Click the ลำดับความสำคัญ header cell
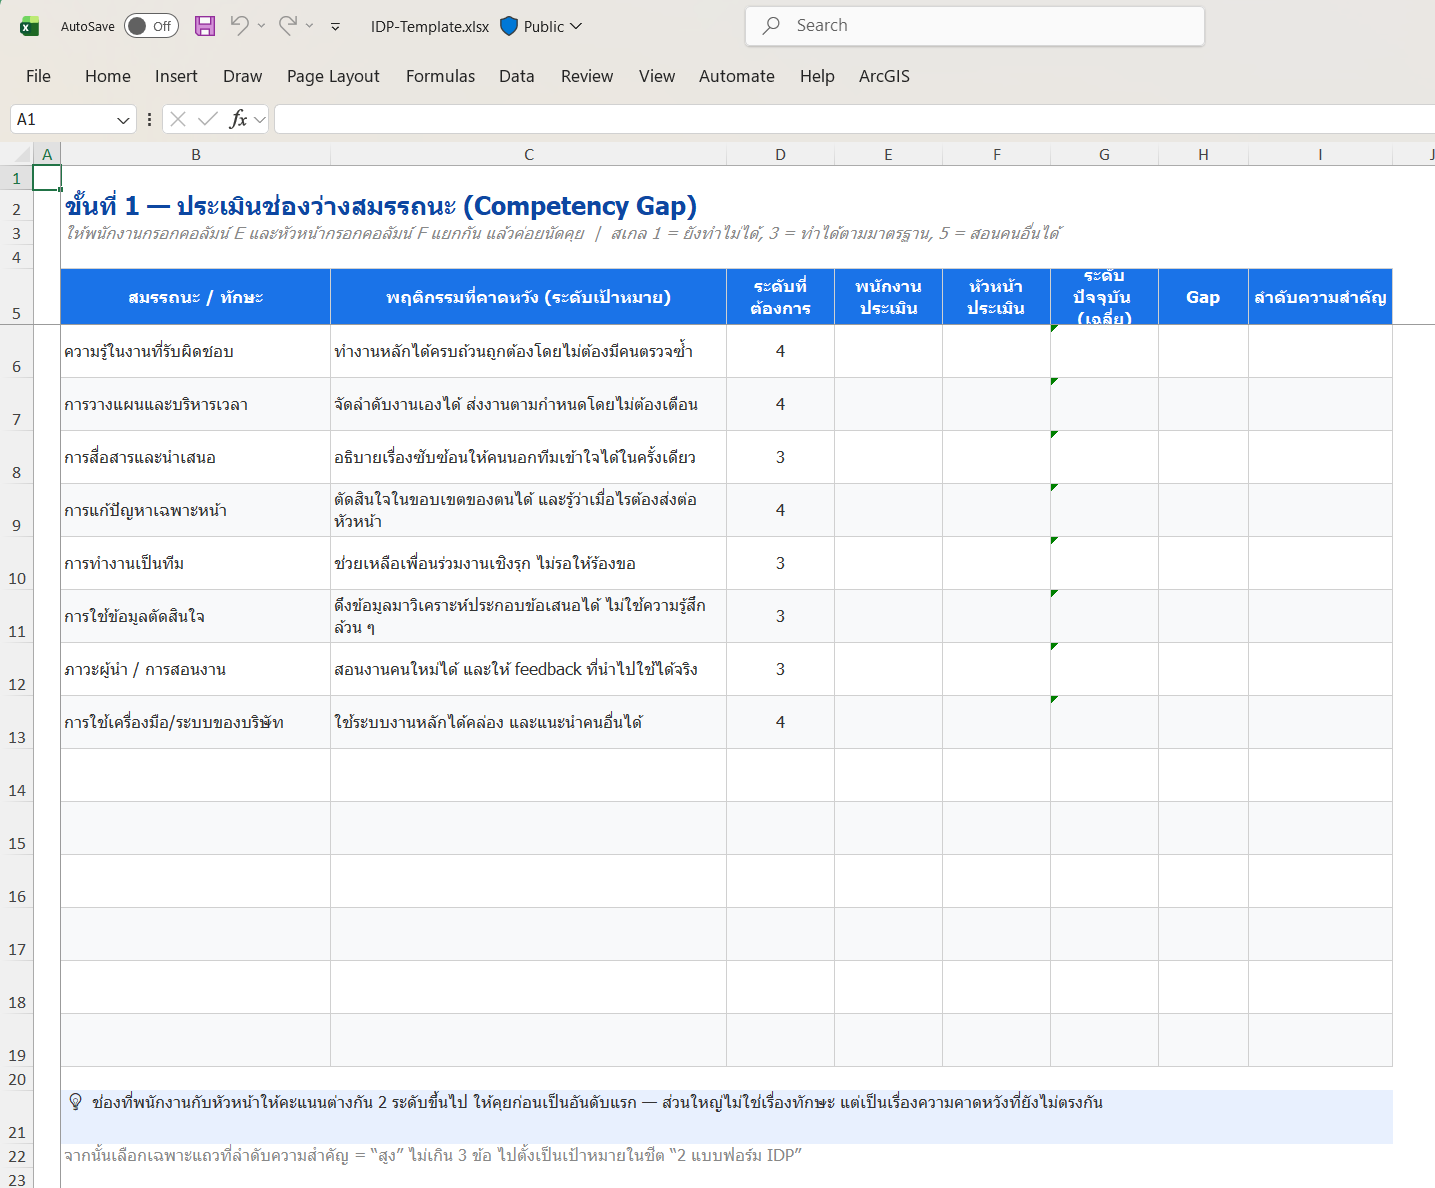The height and width of the screenshot is (1188, 1435). coord(1320,297)
